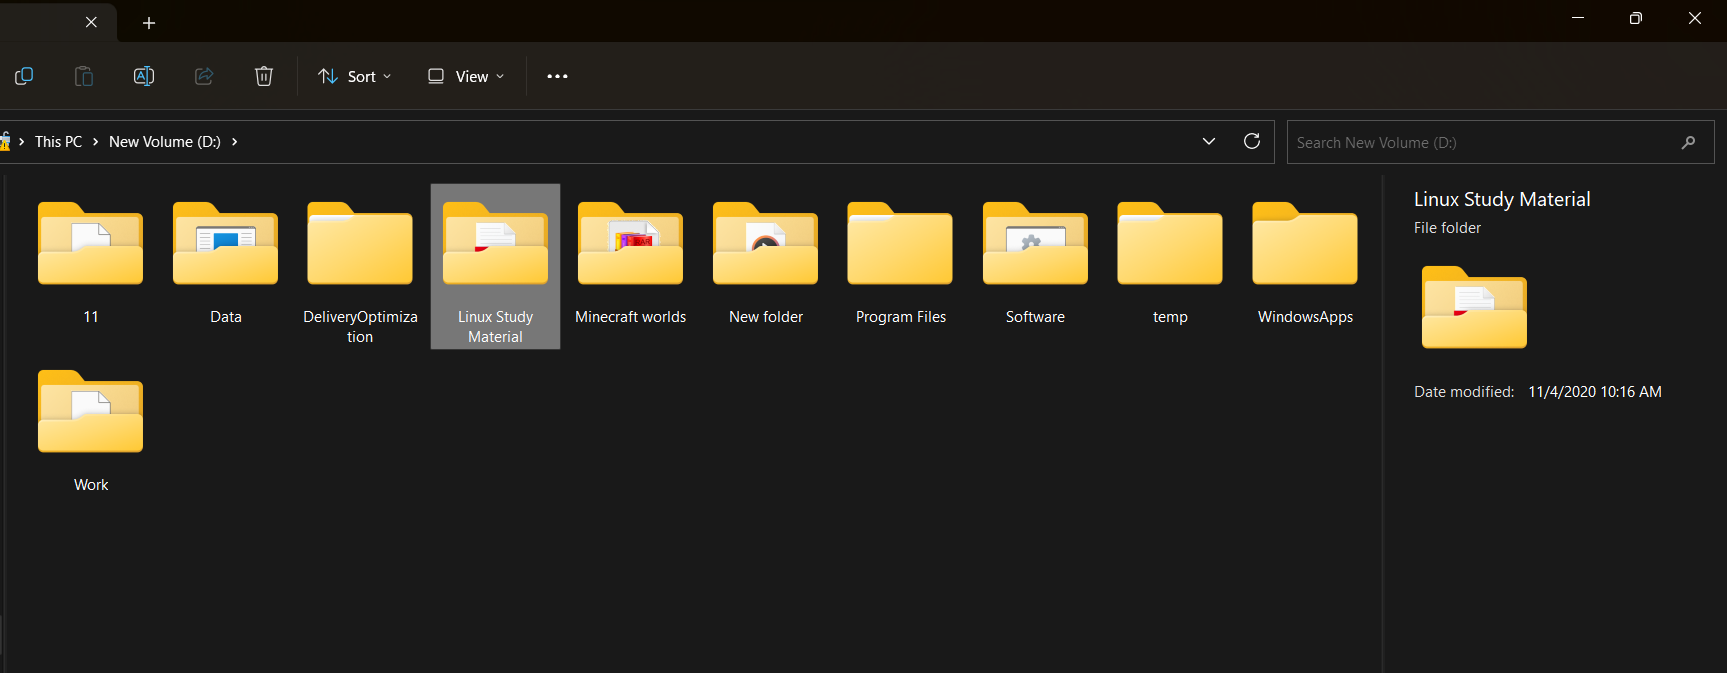The image size is (1727, 673).
Task: Open the View dropdown
Action: 465,76
